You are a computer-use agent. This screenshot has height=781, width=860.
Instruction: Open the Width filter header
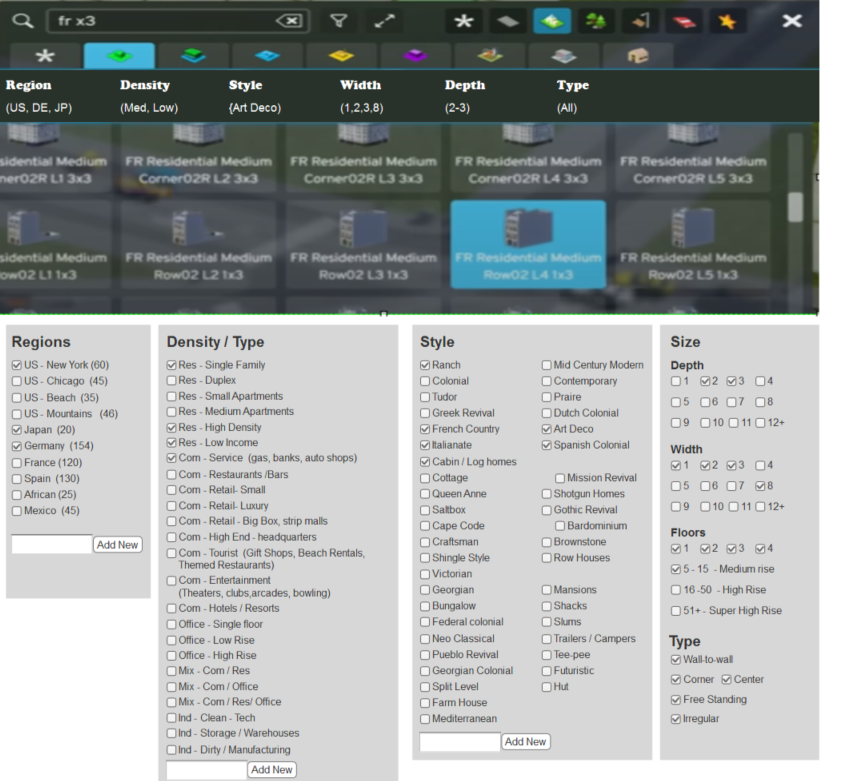coord(360,85)
